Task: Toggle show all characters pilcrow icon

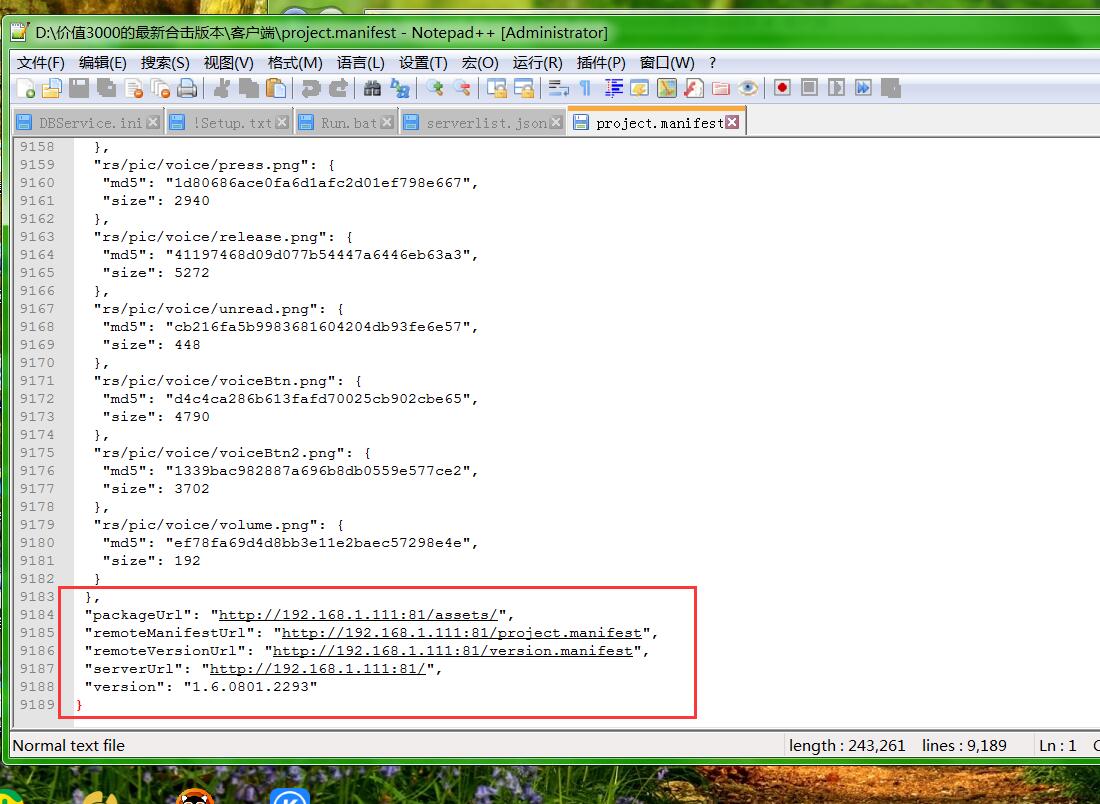Action: (x=585, y=88)
